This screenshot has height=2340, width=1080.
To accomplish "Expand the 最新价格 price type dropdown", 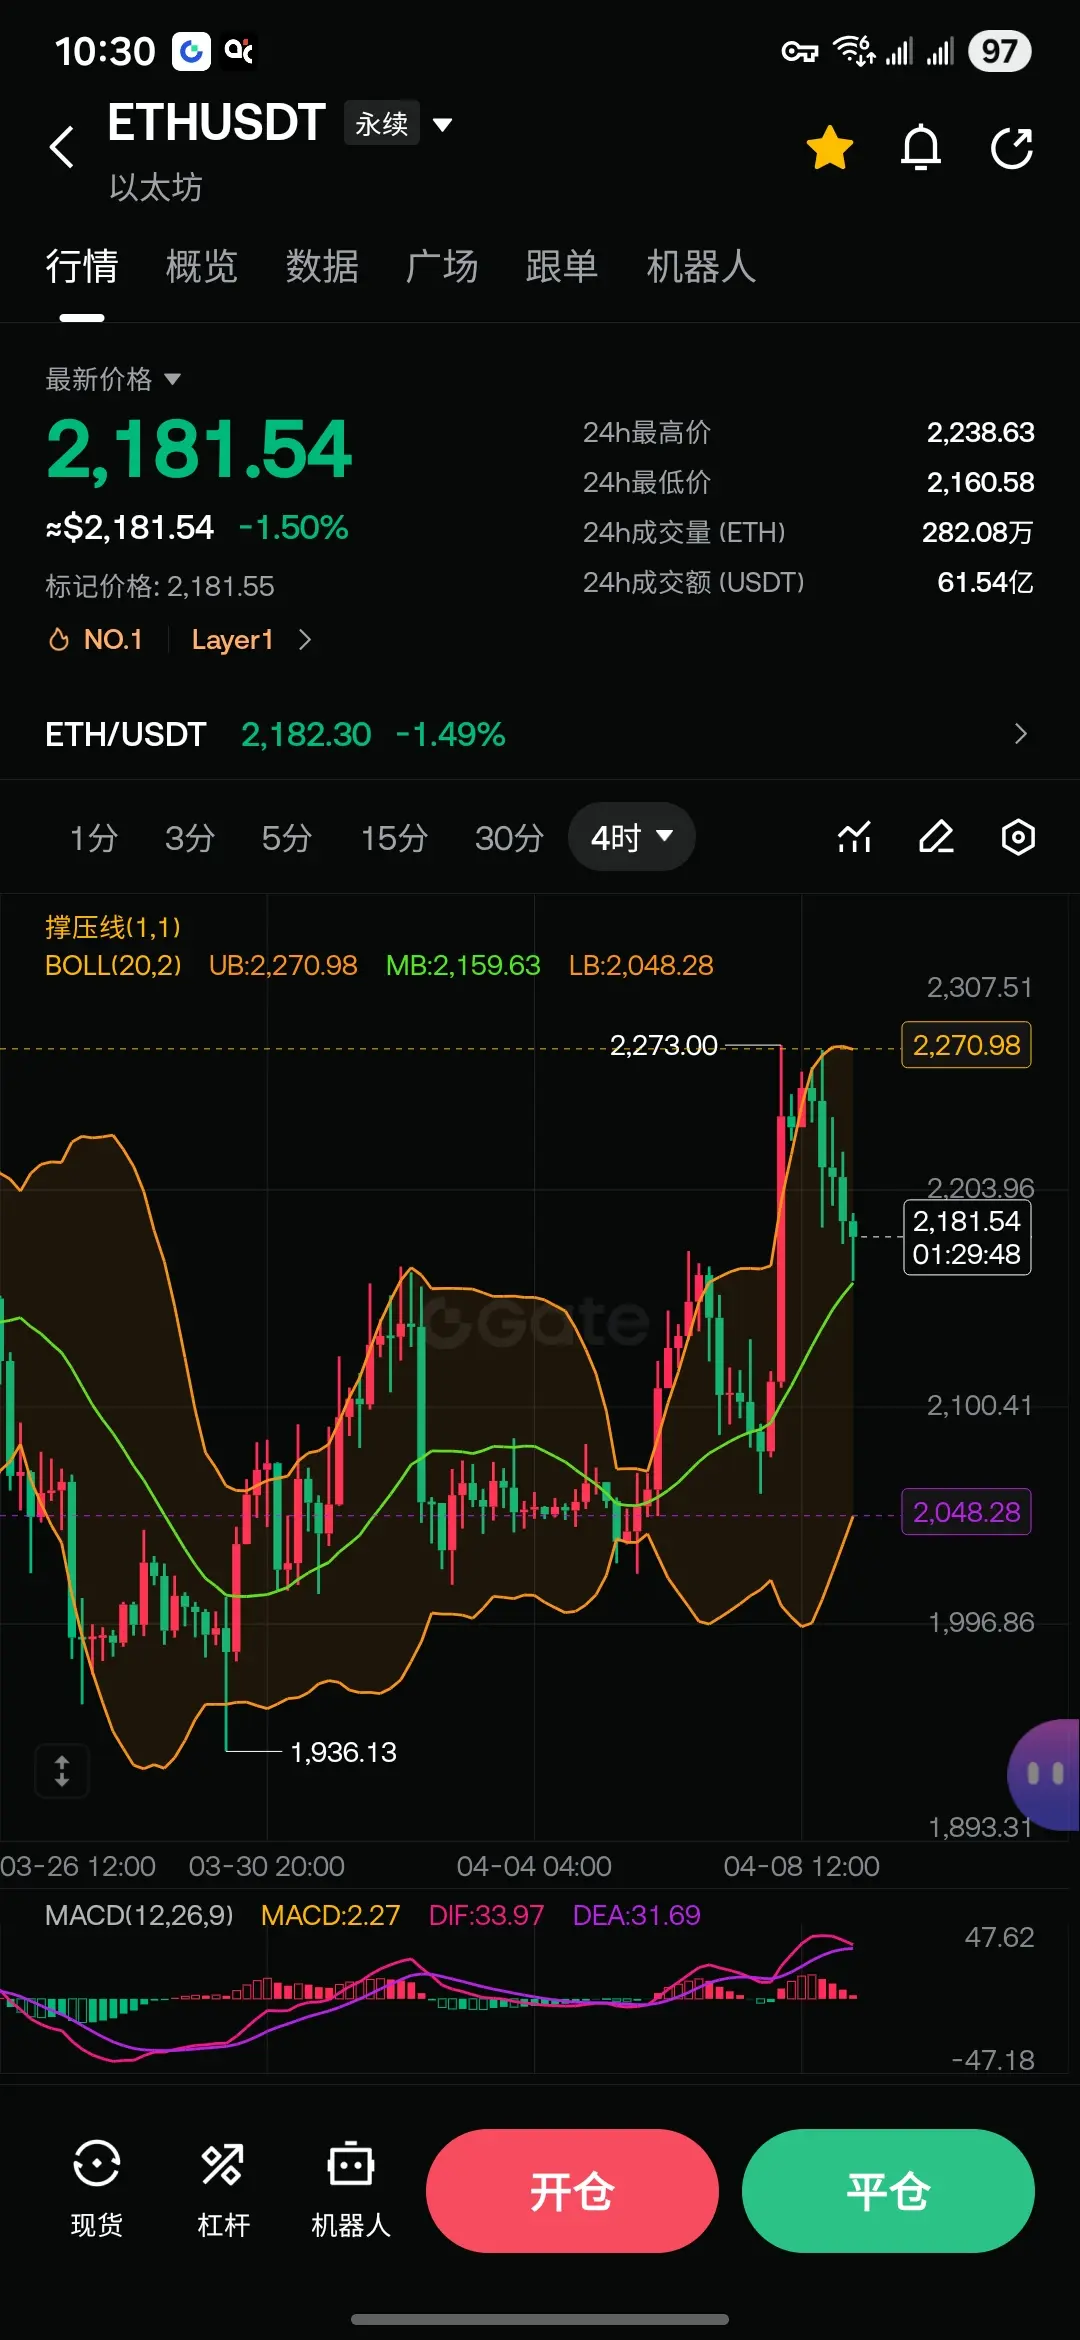I will point(113,379).
